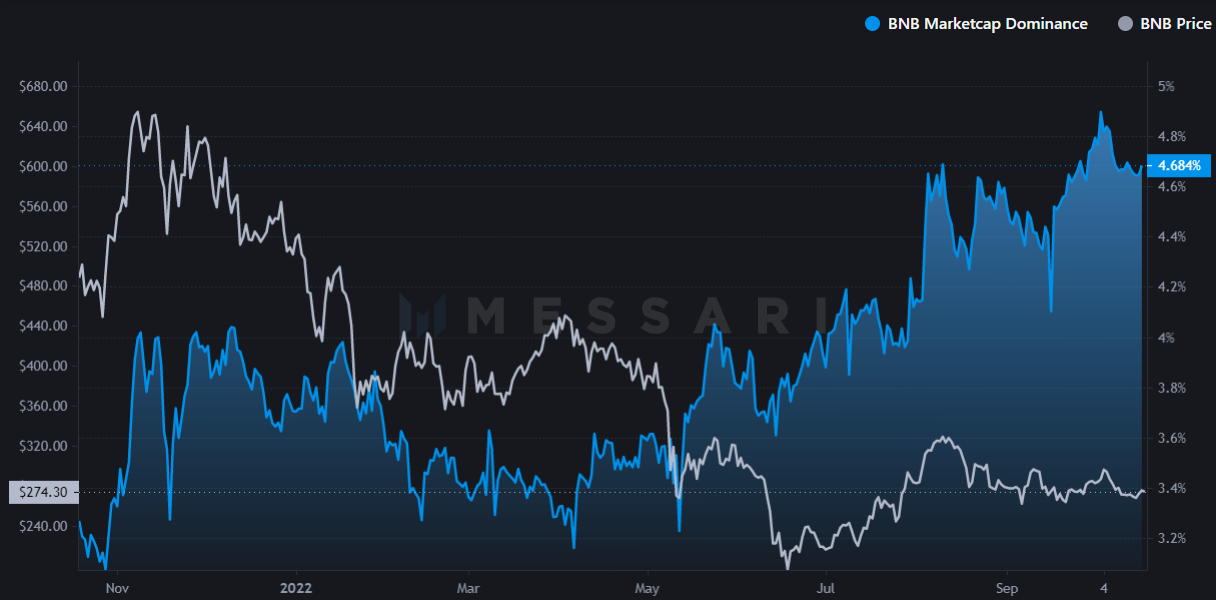Screen dimensions: 1216x600
Task: Click the 4.6% dominance axis label
Action: coord(1172,186)
